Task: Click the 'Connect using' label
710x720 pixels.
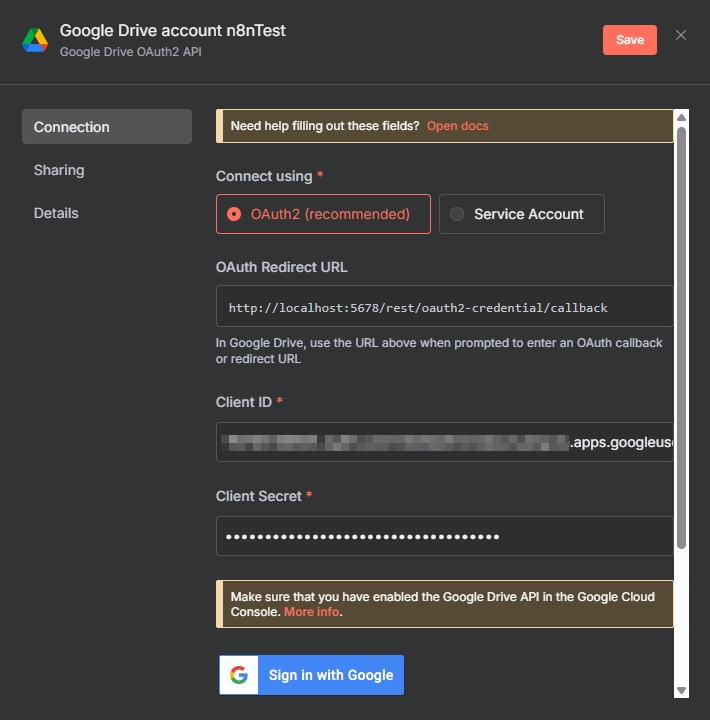Action: click(x=264, y=176)
